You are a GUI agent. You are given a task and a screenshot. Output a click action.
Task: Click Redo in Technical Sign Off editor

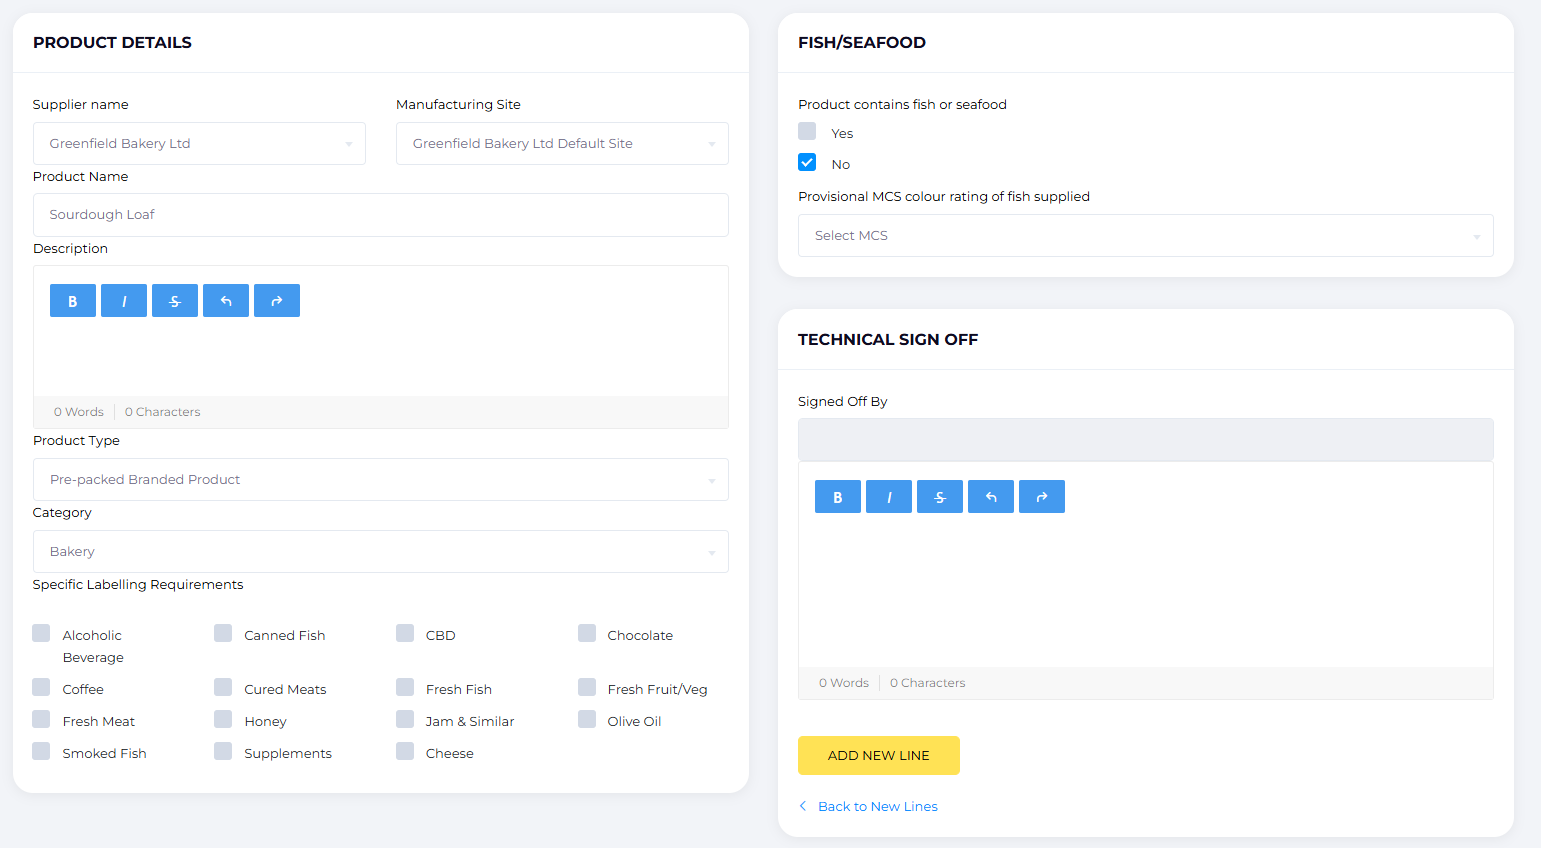coord(1042,497)
